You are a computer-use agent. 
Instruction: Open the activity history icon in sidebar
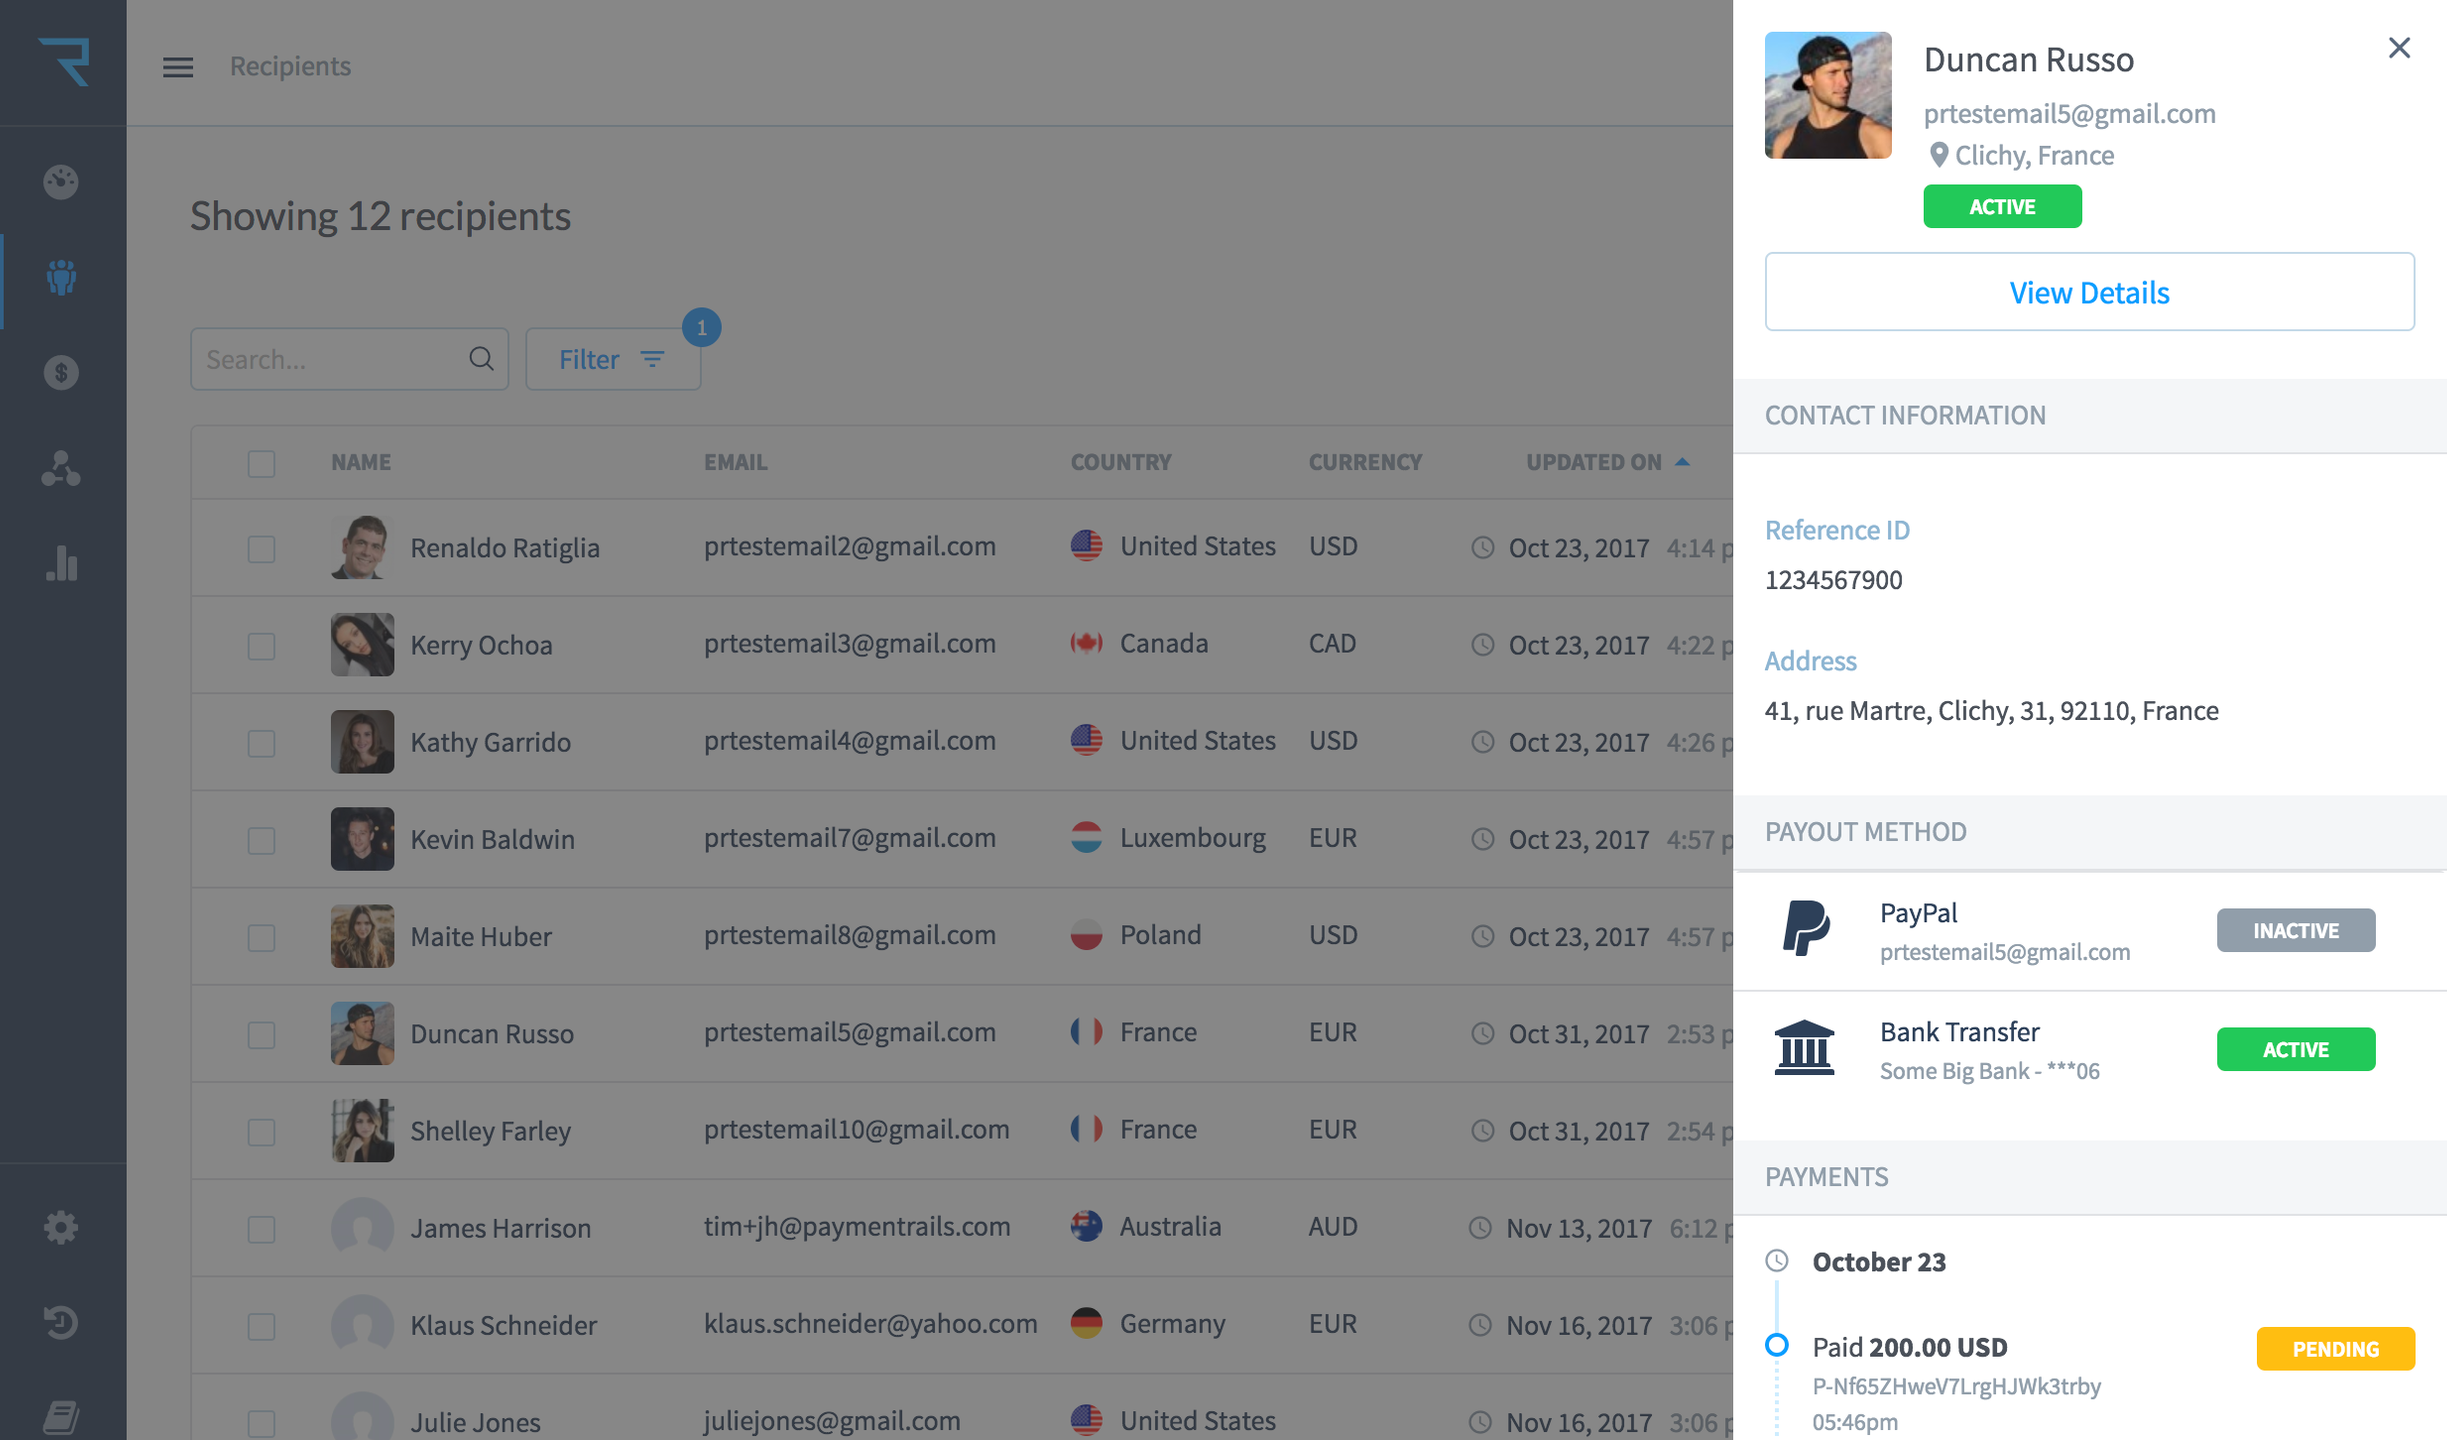pos(61,1322)
